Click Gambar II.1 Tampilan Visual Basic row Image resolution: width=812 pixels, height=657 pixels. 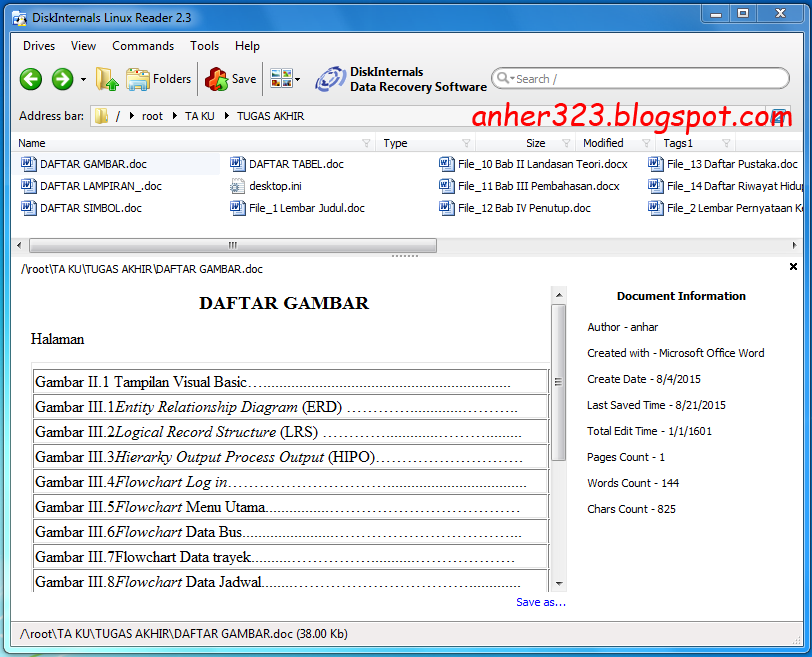point(291,382)
